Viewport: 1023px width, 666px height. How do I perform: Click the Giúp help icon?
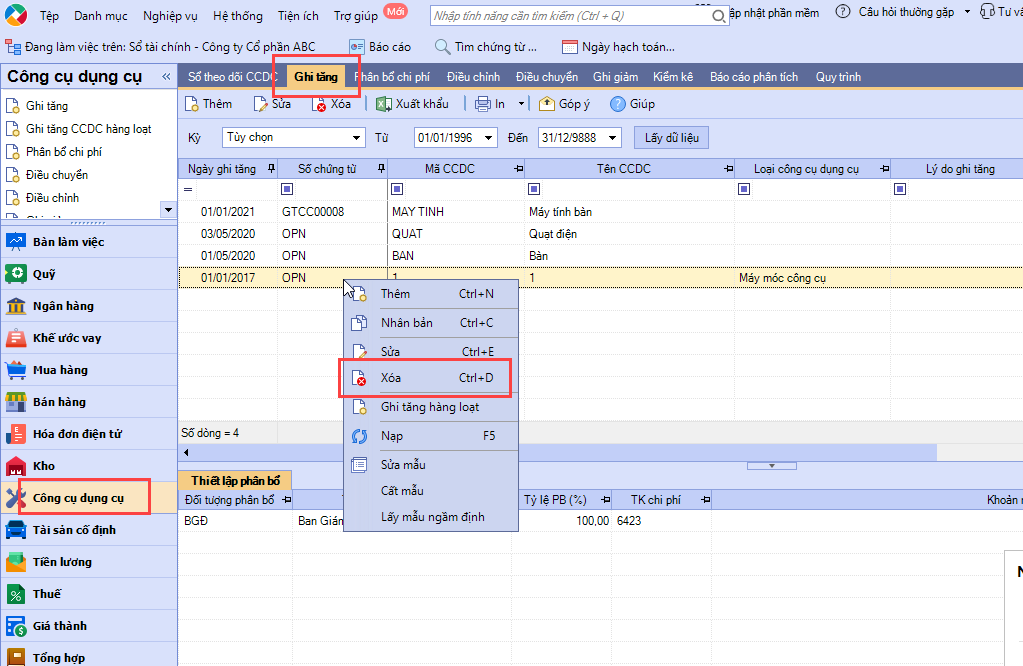pos(618,104)
